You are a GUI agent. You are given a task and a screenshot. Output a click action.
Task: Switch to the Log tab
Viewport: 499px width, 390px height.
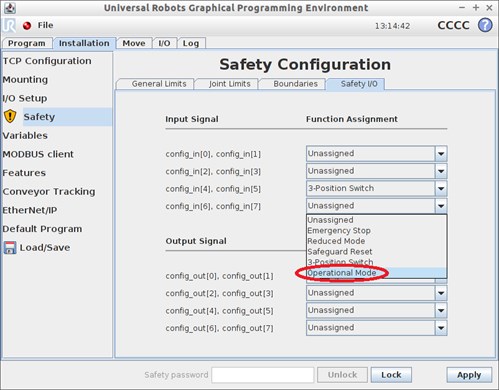(x=191, y=43)
